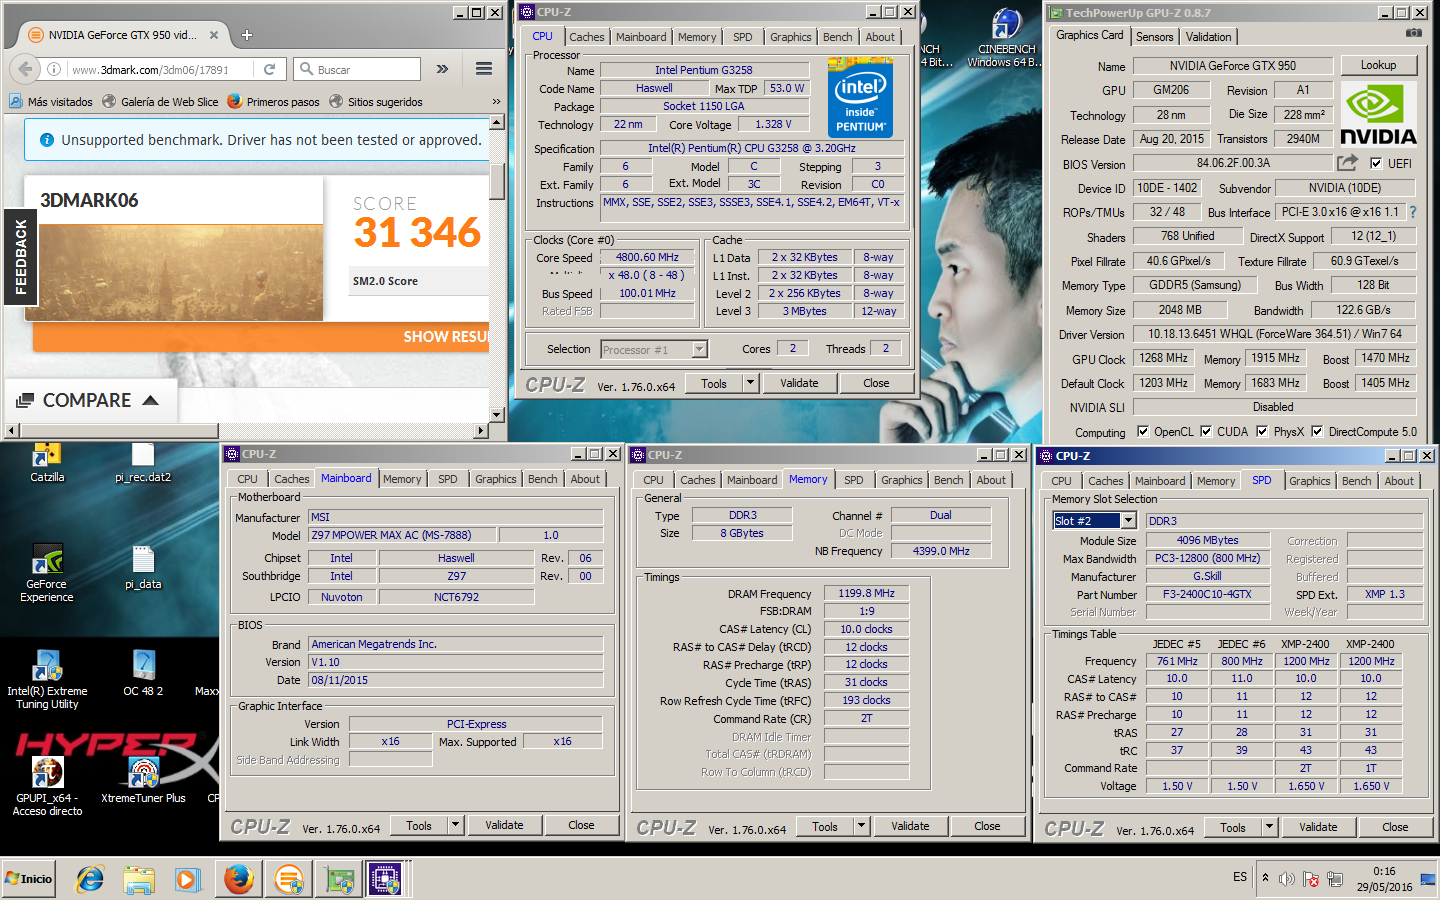The height and width of the screenshot is (900, 1440).
Task: Select the CINEBENCH Windows 64 Bit desktop icon
Action: coord(1006,38)
